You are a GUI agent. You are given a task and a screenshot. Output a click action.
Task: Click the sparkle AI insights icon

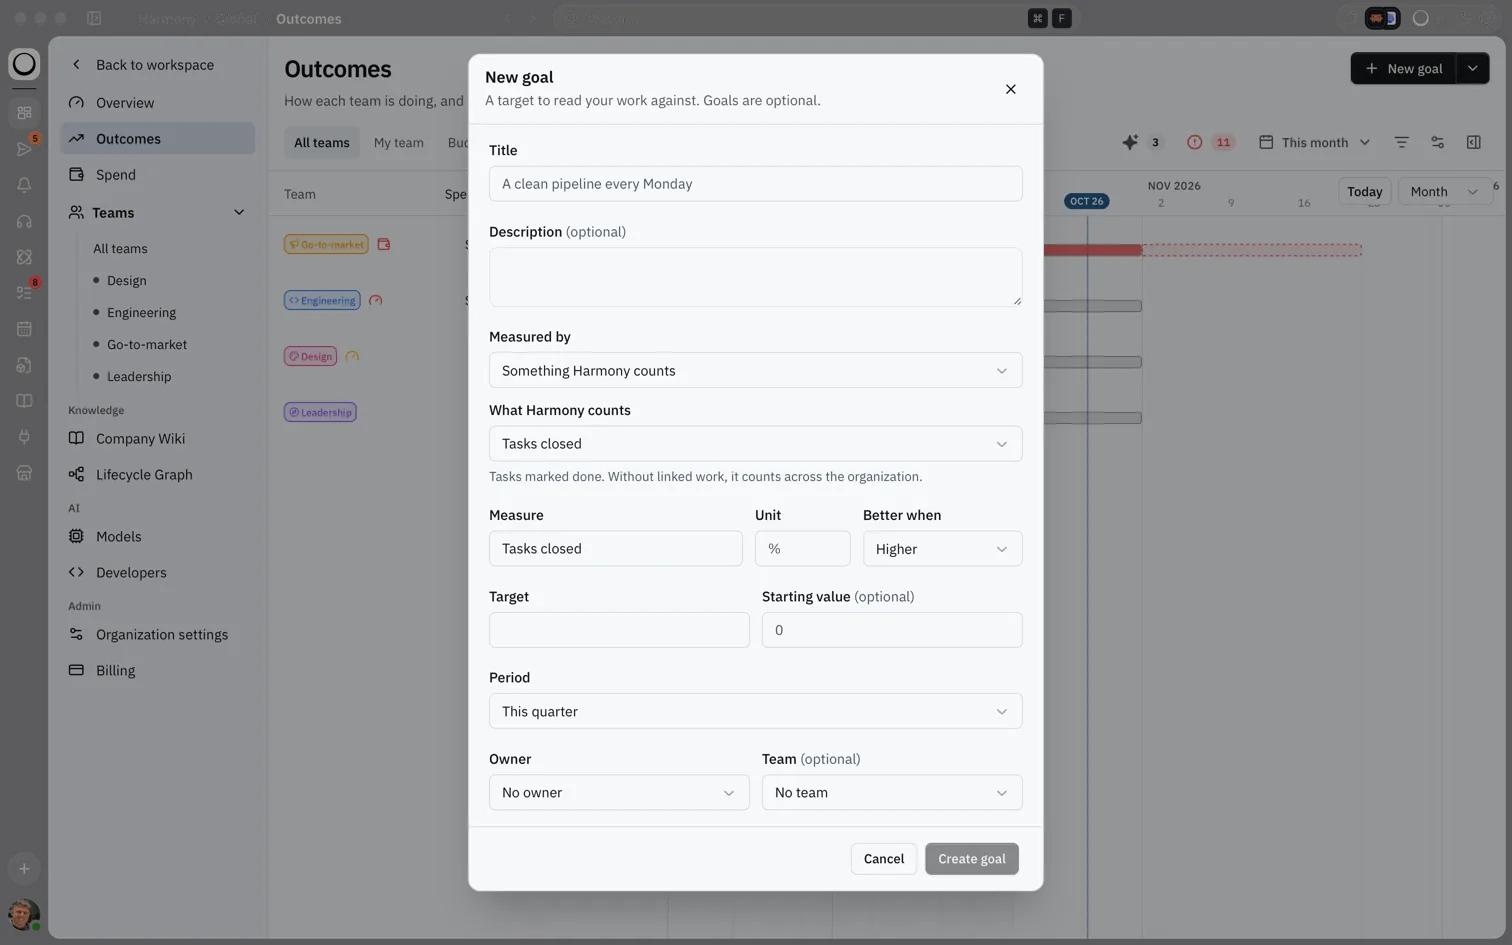(1130, 142)
